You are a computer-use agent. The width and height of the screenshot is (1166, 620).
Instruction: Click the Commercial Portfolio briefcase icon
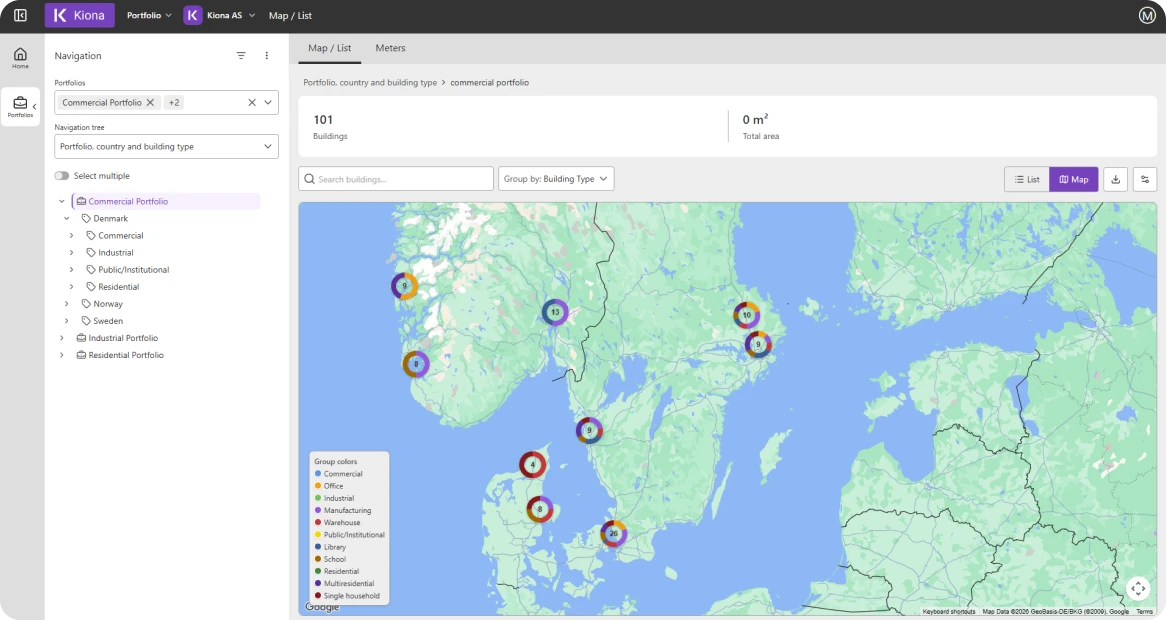coord(81,201)
